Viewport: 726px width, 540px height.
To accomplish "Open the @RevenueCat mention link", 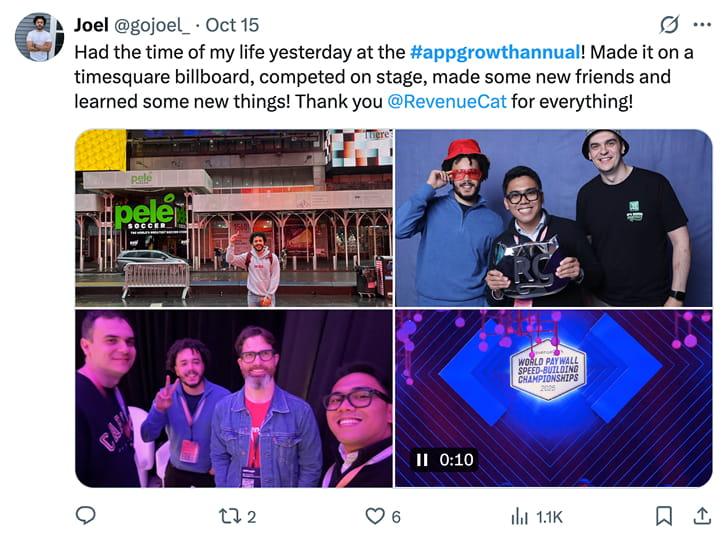I will tap(447, 101).
